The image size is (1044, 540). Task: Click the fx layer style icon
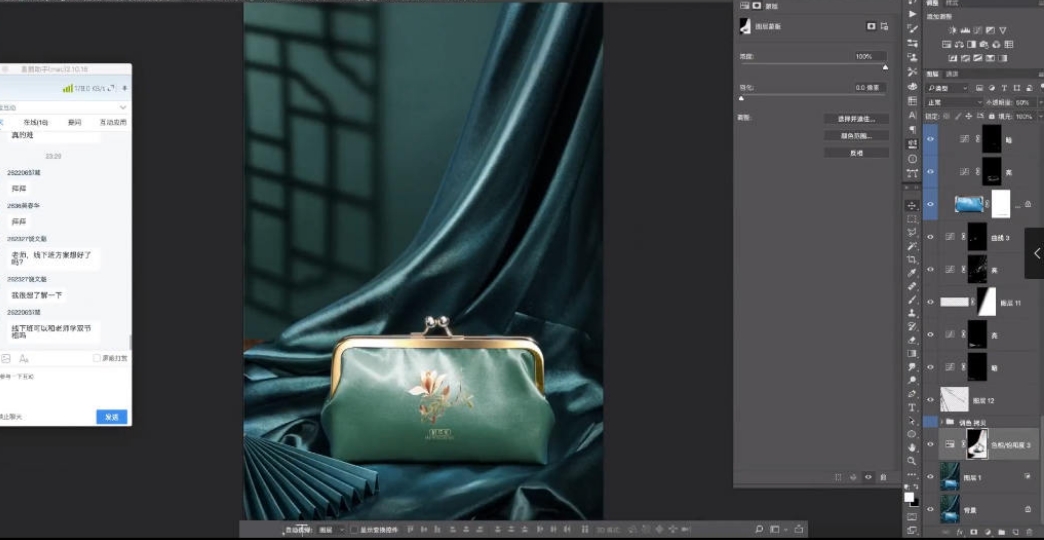click(958, 533)
